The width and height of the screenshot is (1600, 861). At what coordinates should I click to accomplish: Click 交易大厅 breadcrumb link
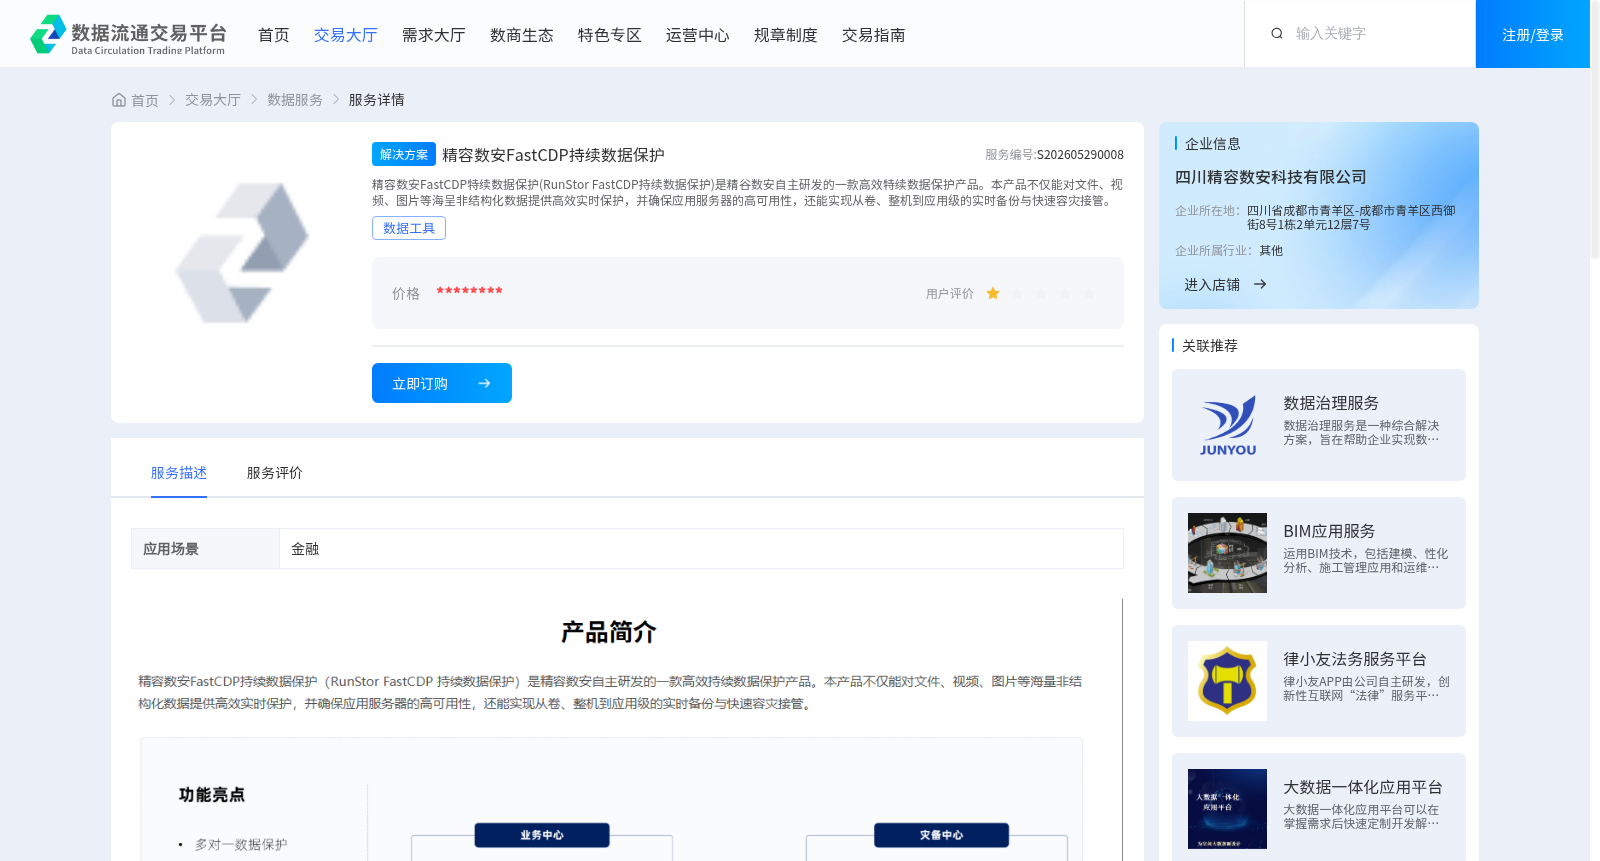[213, 100]
